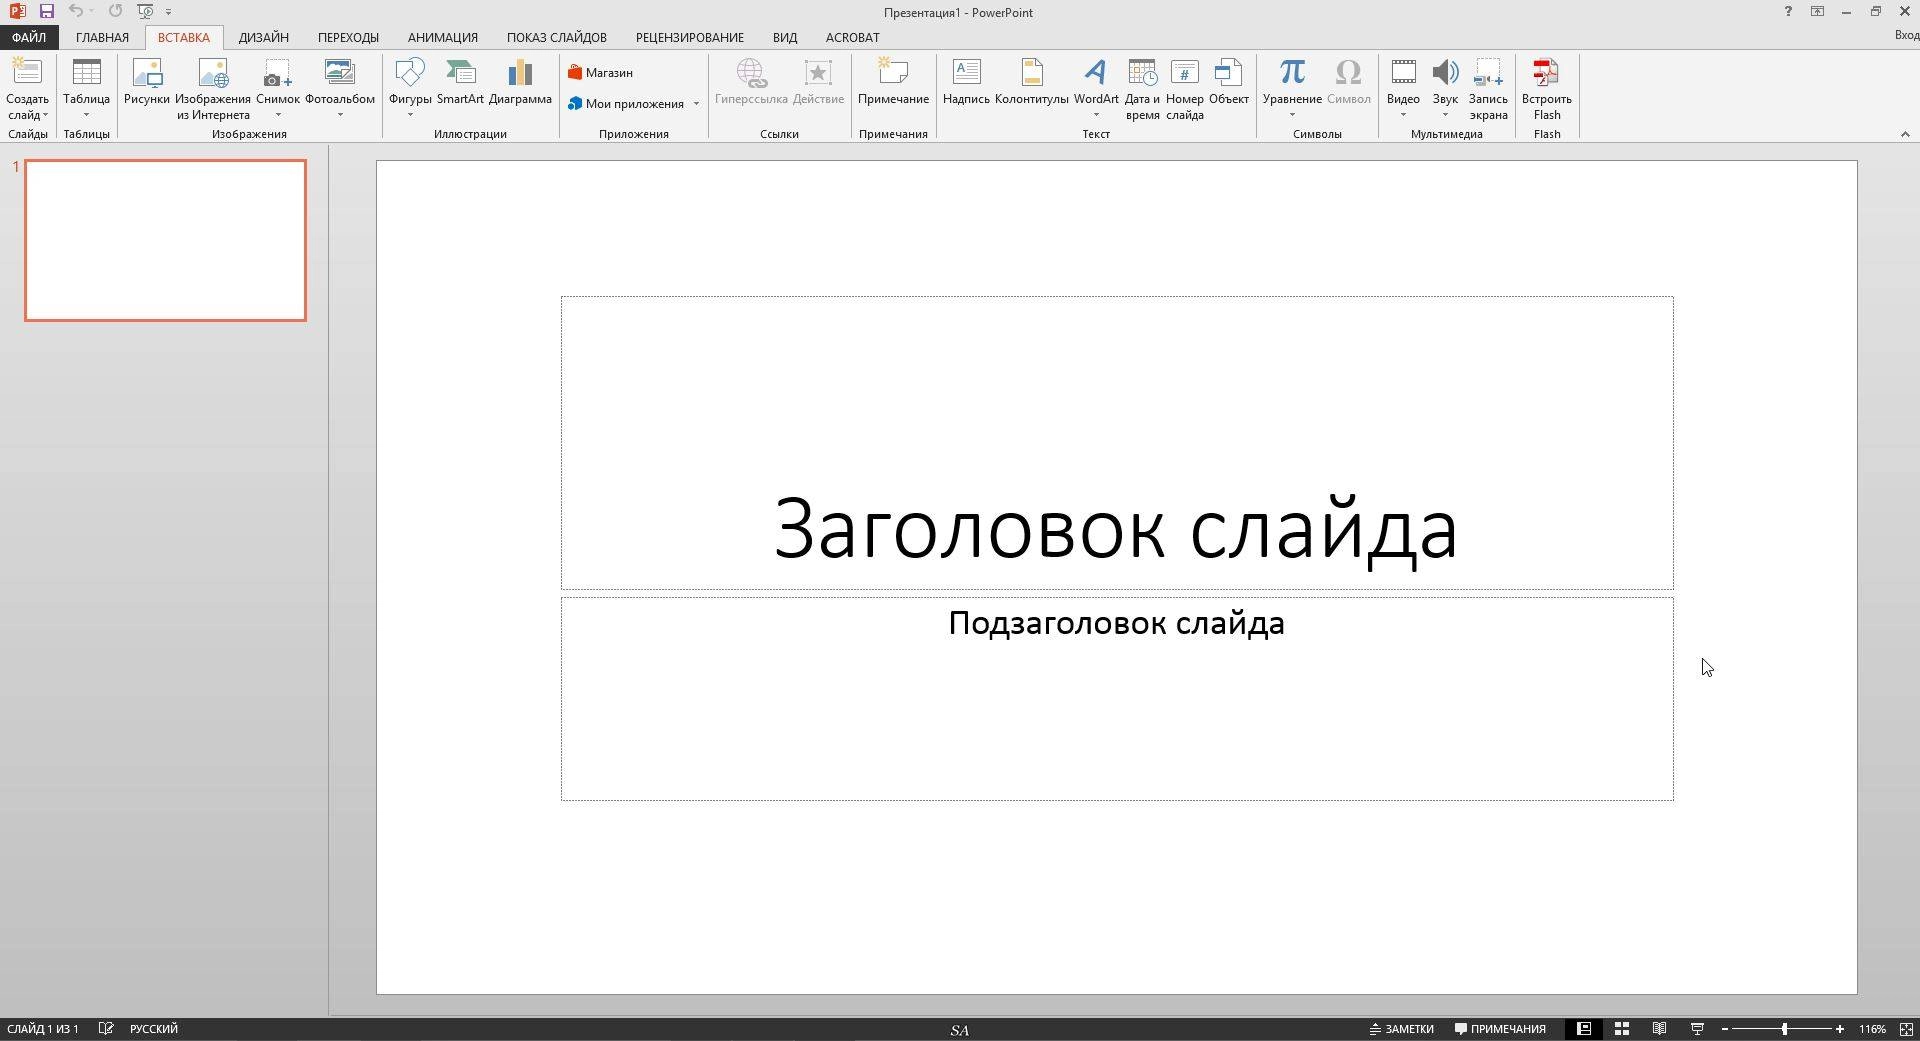The width and height of the screenshot is (1920, 1041).
Task: Insert an Объект object
Action: pos(1229,82)
